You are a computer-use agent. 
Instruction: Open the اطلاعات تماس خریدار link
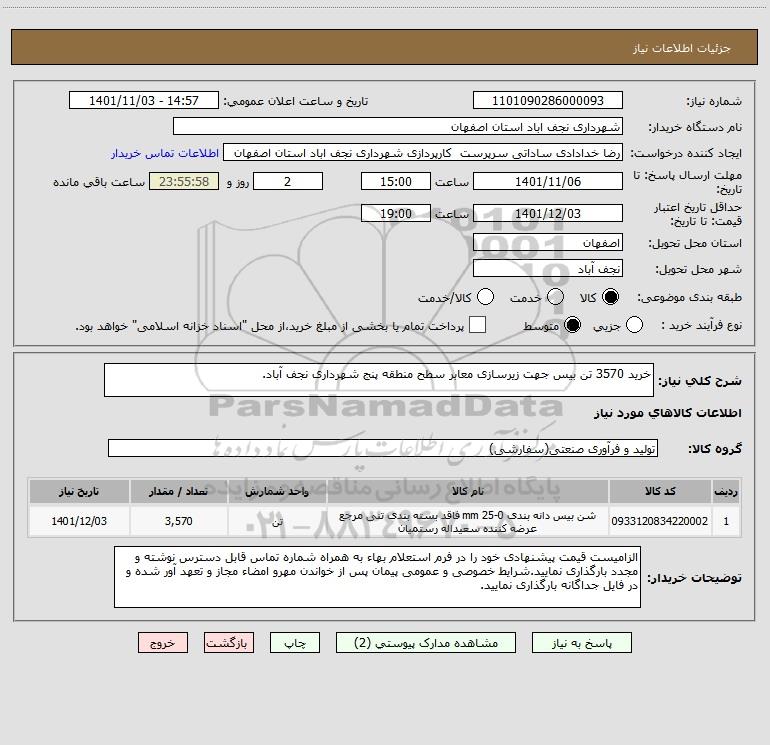[165, 153]
